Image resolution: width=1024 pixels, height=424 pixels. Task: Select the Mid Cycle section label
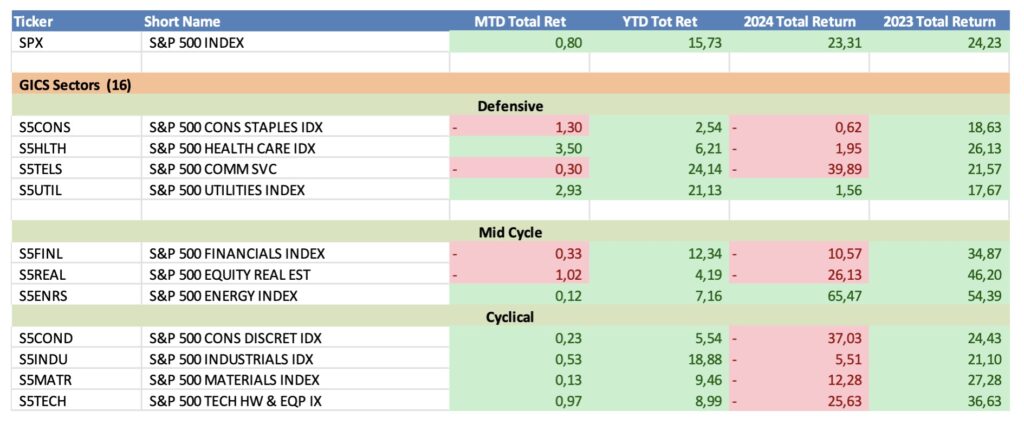(x=510, y=233)
